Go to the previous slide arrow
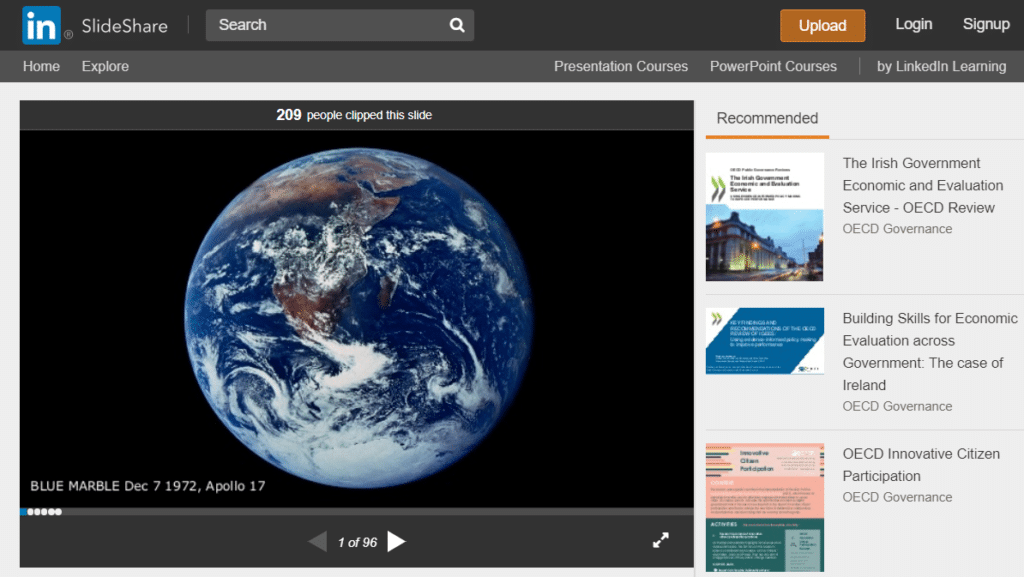Screen dimensions: 1024x577 tap(318, 541)
